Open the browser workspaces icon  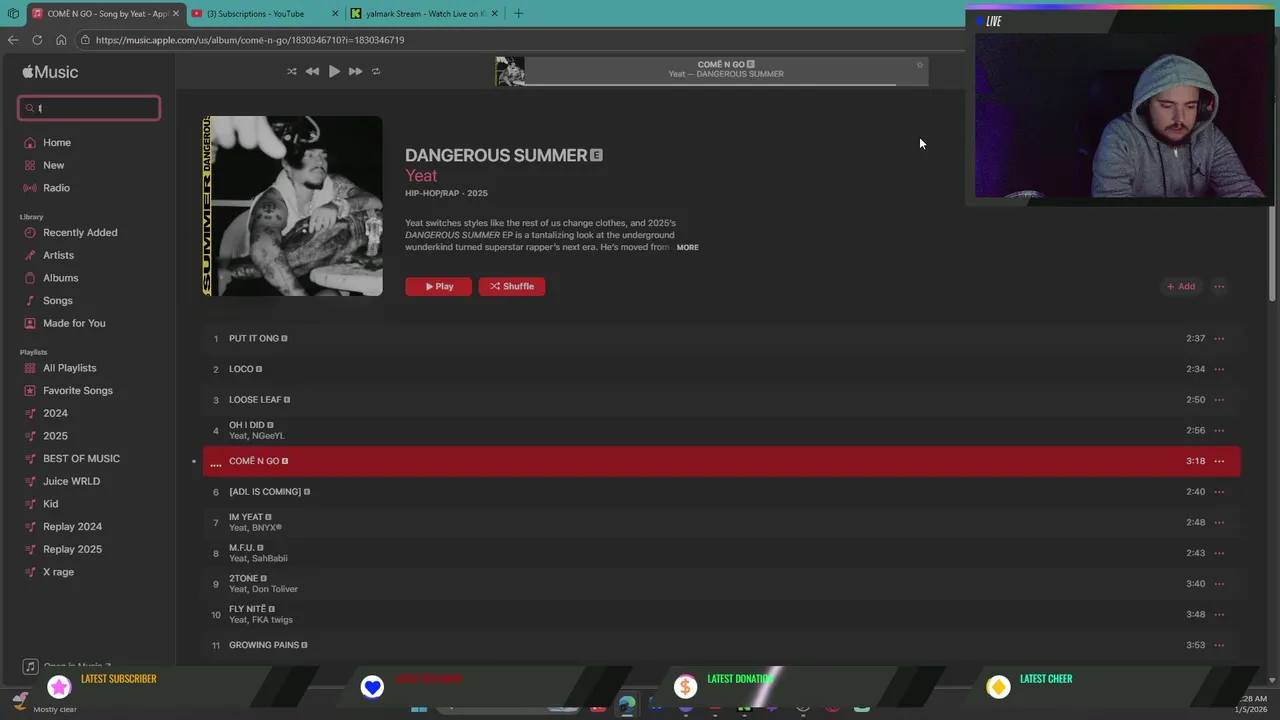(x=12, y=14)
